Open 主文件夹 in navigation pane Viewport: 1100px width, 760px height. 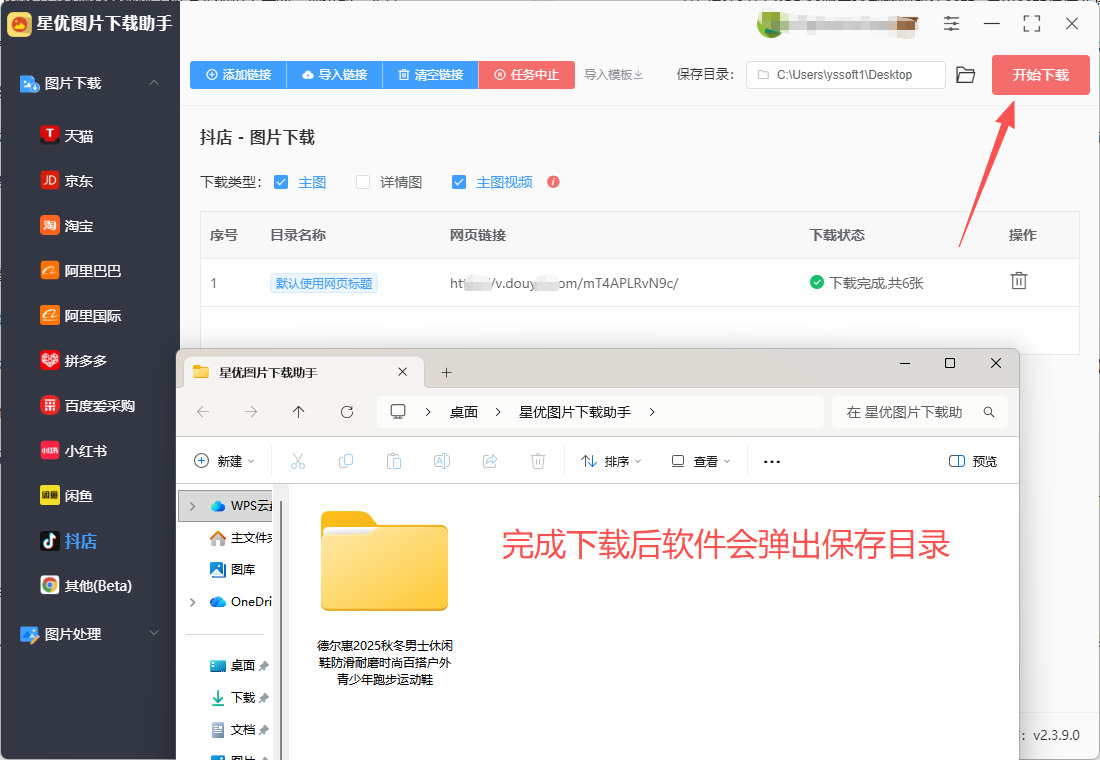[x=241, y=538]
